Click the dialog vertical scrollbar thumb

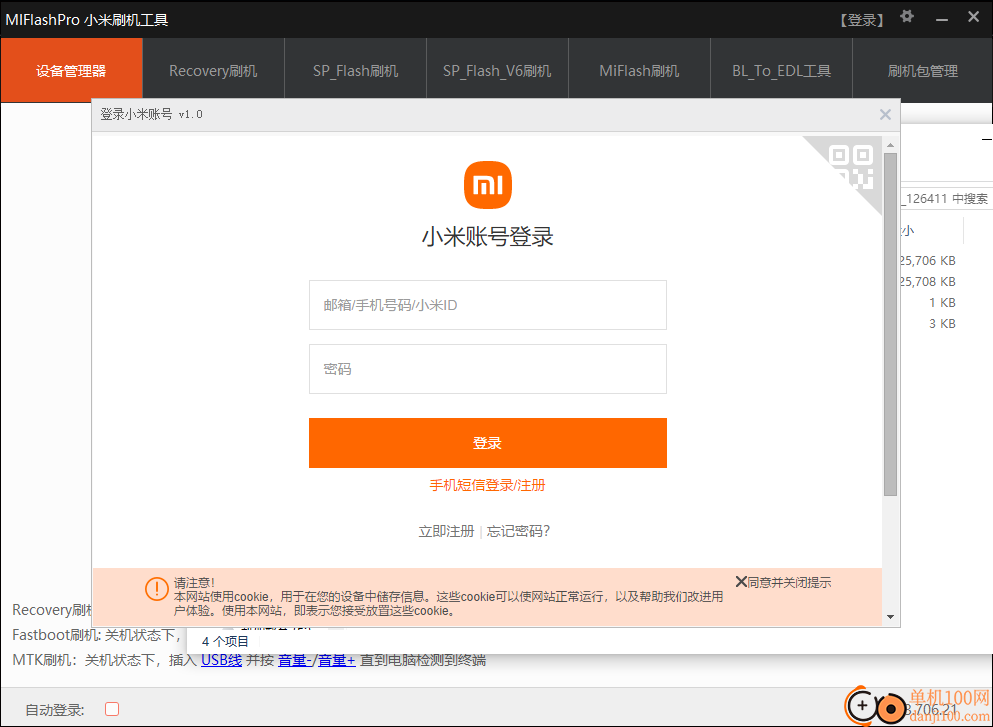click(x=890, y=324)
